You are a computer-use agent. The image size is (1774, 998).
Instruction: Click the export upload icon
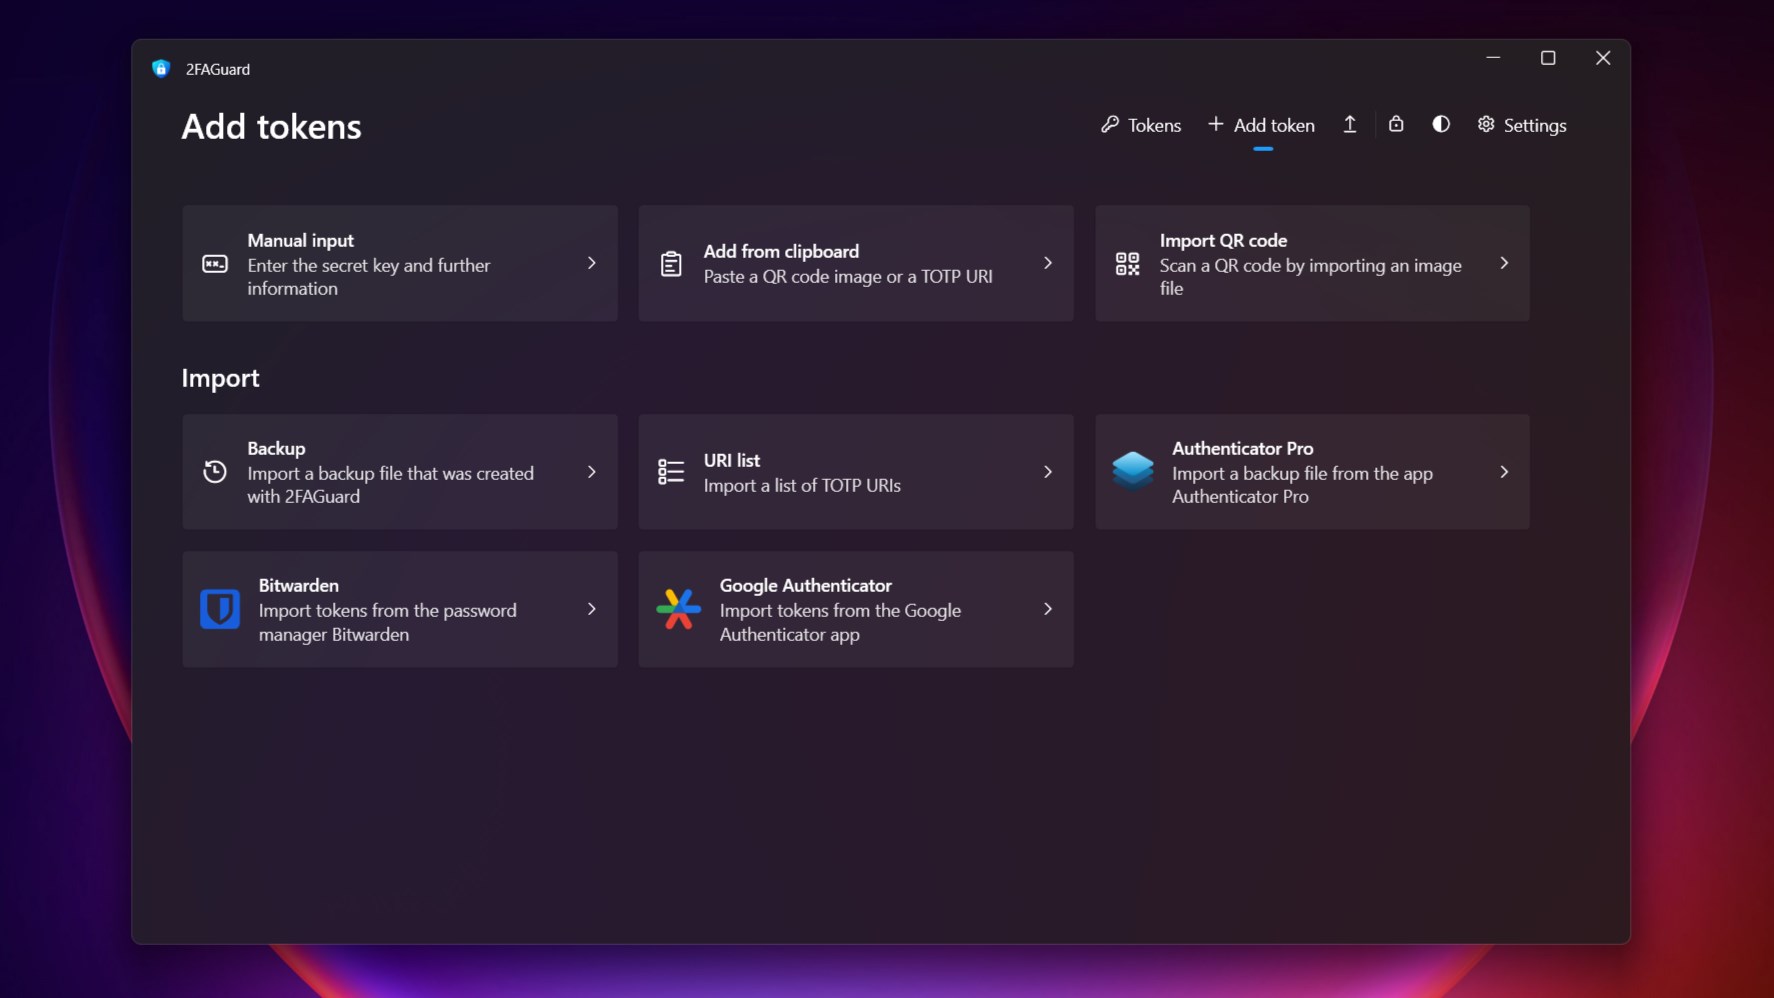pos(1349,124)
